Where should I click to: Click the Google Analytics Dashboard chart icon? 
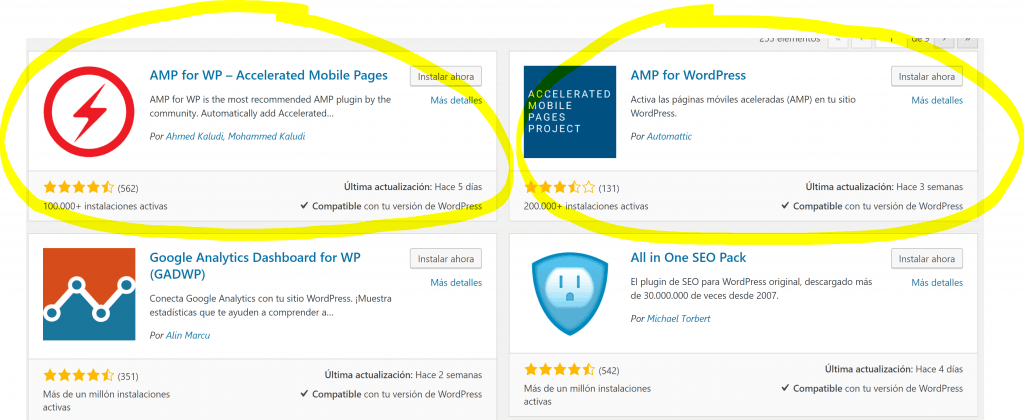(x=89, y=294)
